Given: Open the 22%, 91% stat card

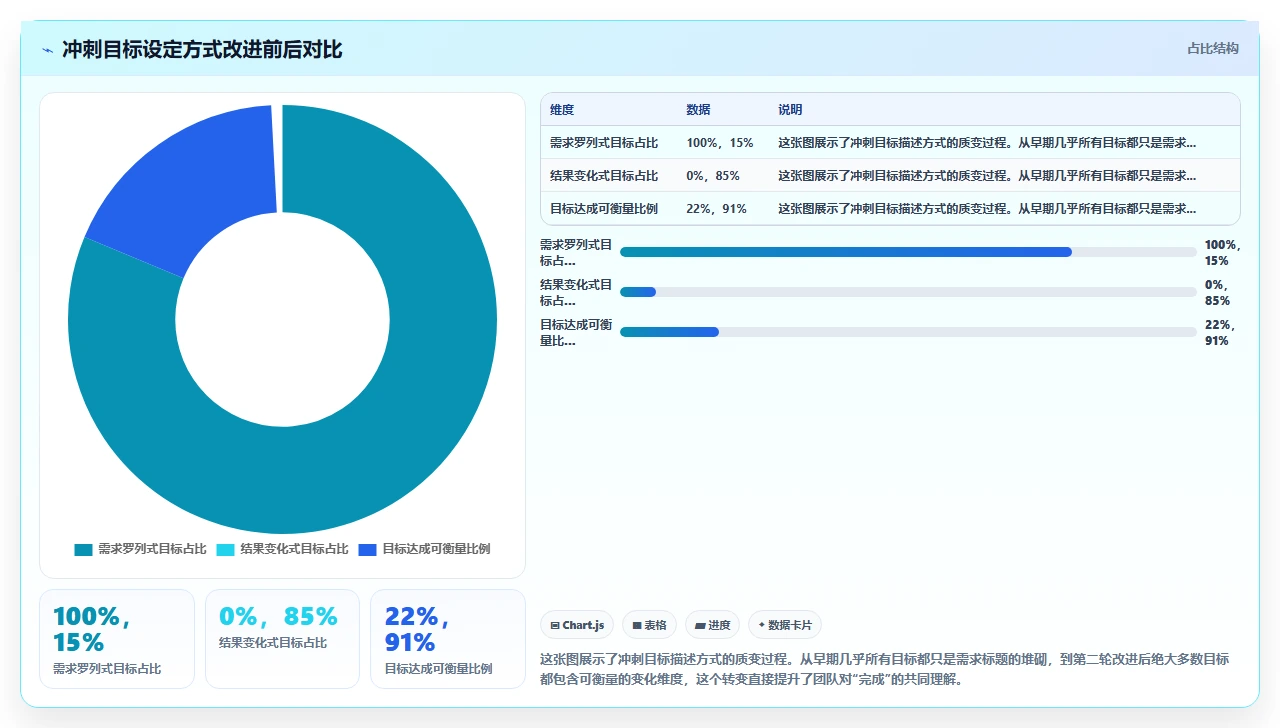Looking at the screenshot, I should pos(448,639).
